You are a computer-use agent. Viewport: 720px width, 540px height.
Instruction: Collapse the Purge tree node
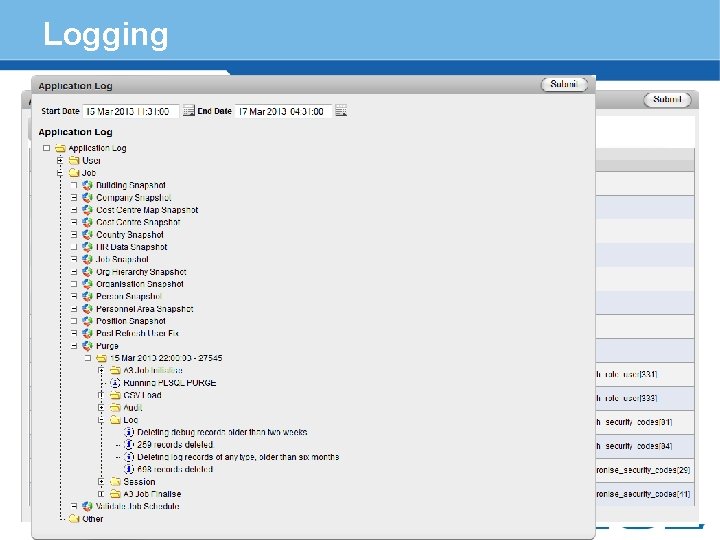74,346
